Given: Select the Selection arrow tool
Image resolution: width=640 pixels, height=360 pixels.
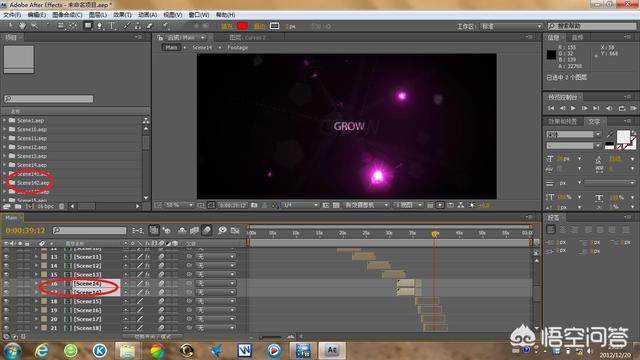Looking at the screenshot, I should [11, 26].
